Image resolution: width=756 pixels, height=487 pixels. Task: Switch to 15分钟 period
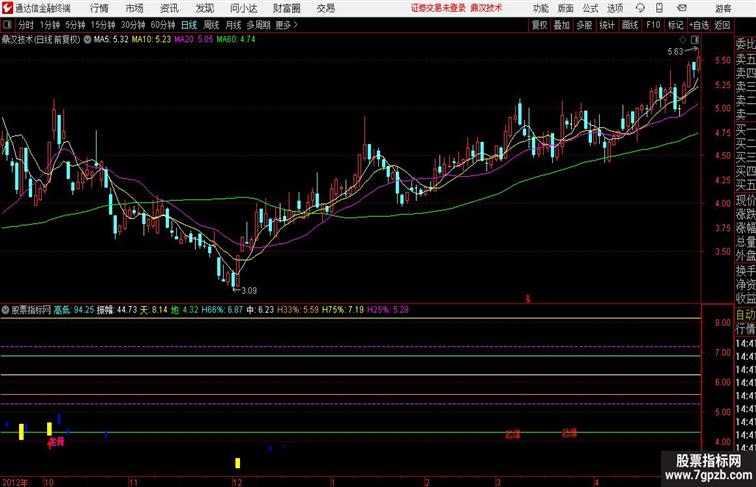[103, 25]
